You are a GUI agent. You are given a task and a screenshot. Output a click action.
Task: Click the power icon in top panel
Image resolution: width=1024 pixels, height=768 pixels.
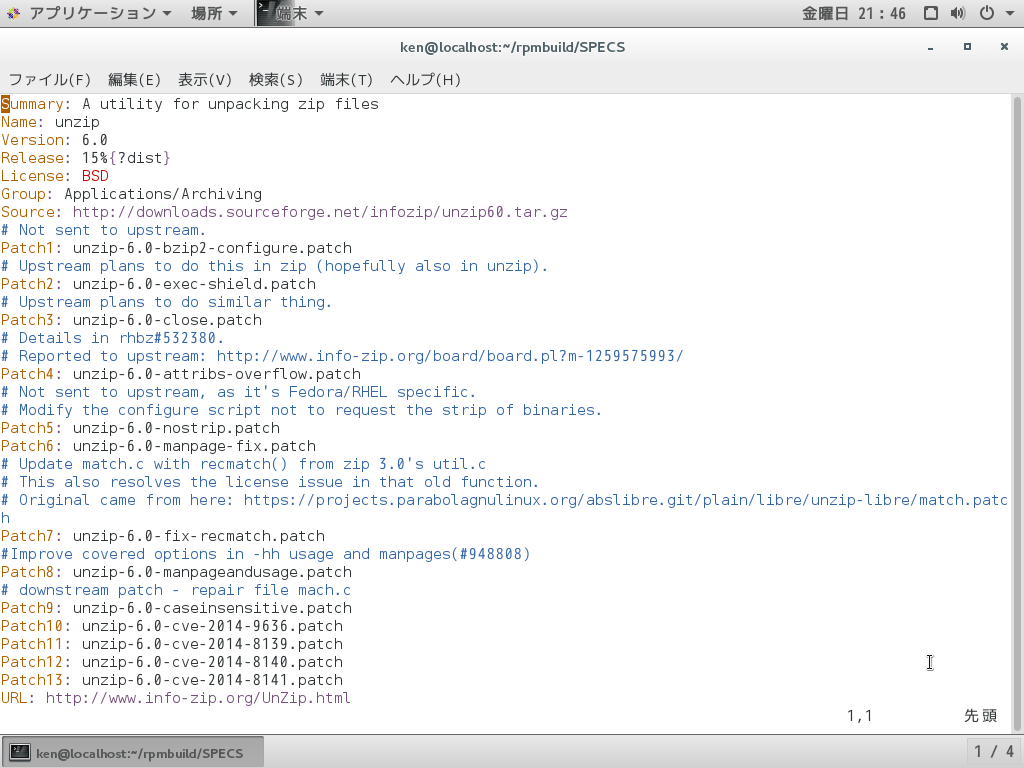pos(986,14)
